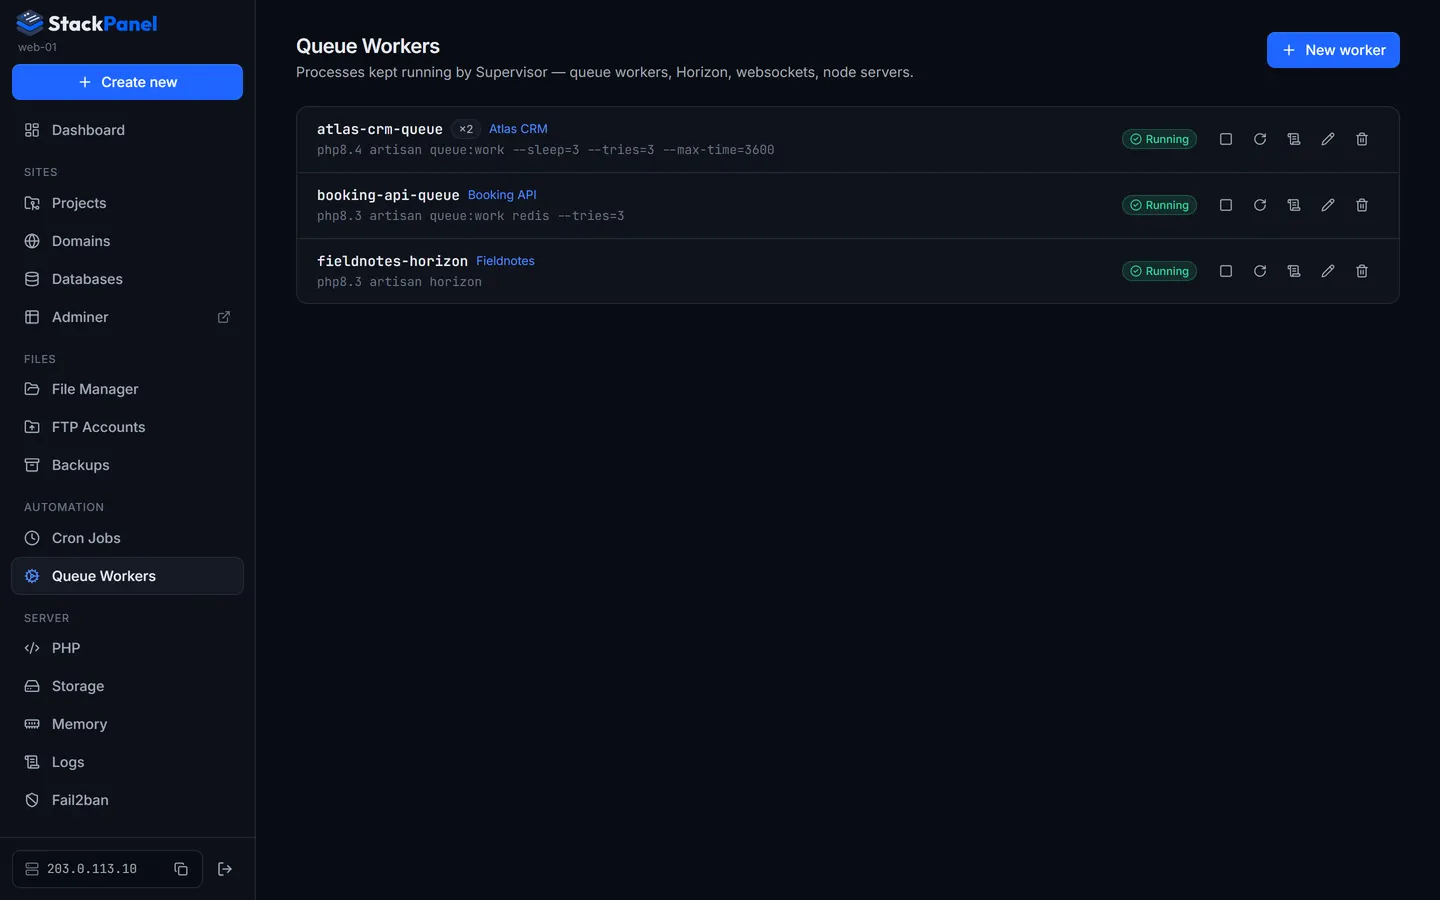Open Memory page
This screenshot has height=900, width=1440.
127,724
